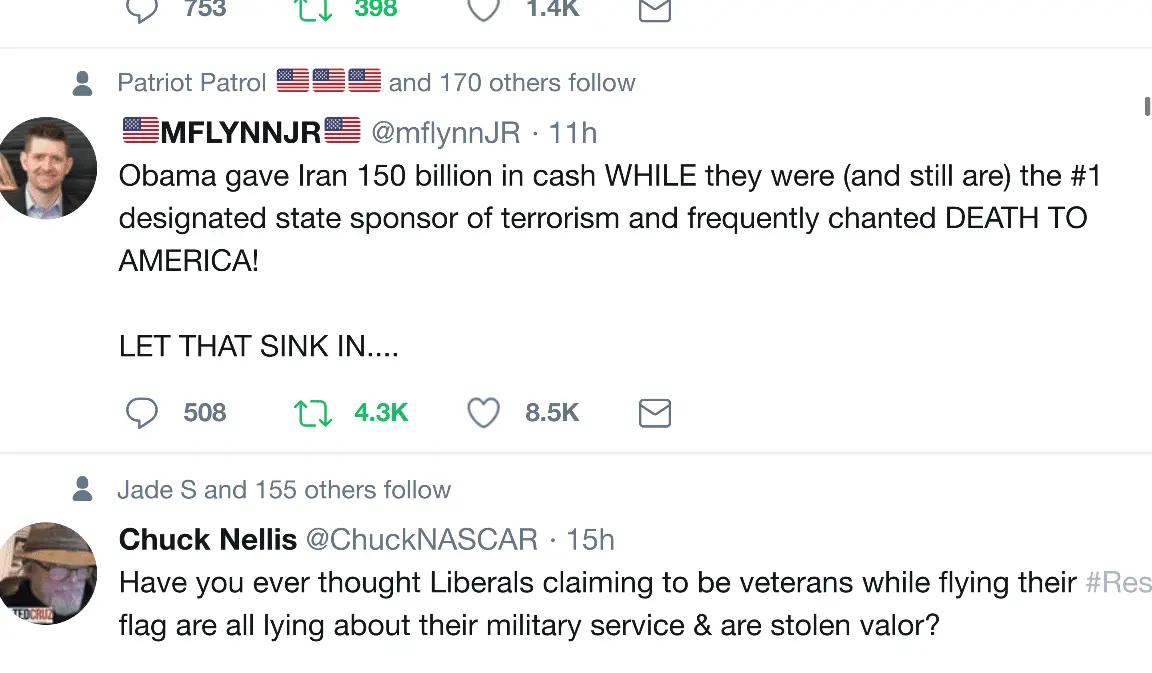Viewport: 1152px width, 673px height.
Task: Open MFLYNNJR profile picture
Action: click(x=47, y=168)
